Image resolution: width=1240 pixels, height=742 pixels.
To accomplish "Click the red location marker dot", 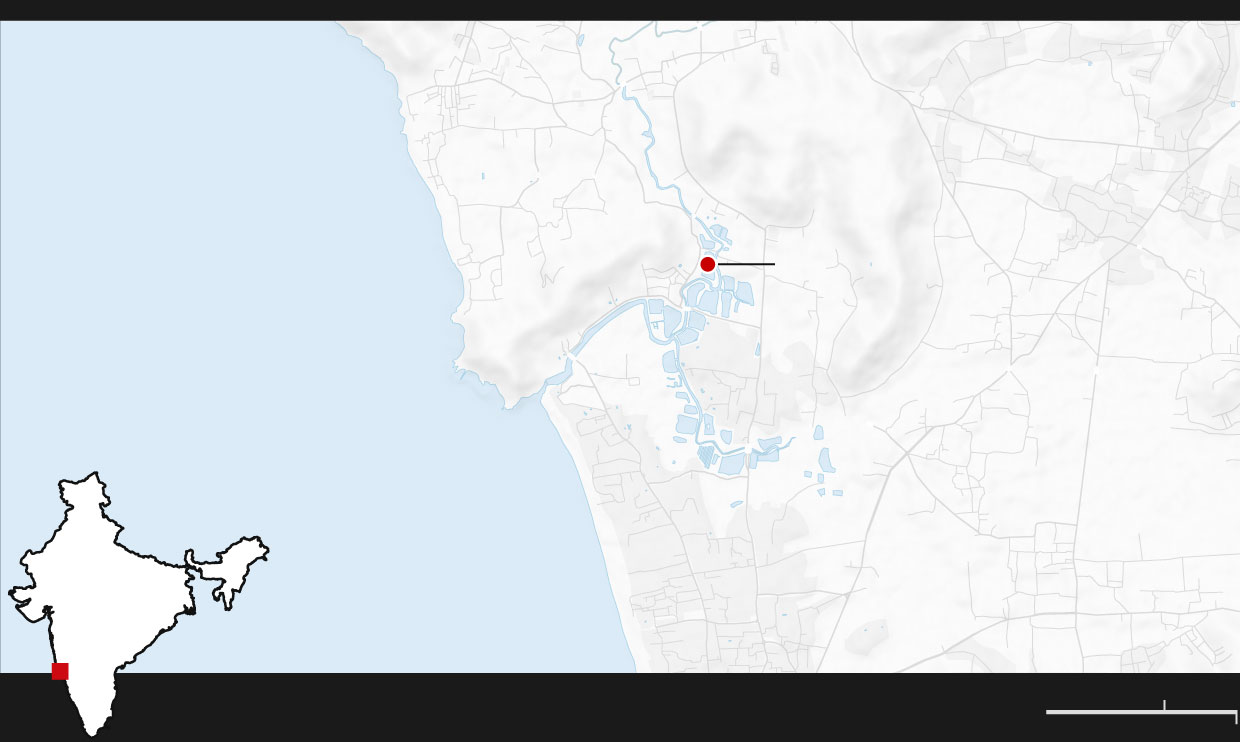I will point(708,264).
